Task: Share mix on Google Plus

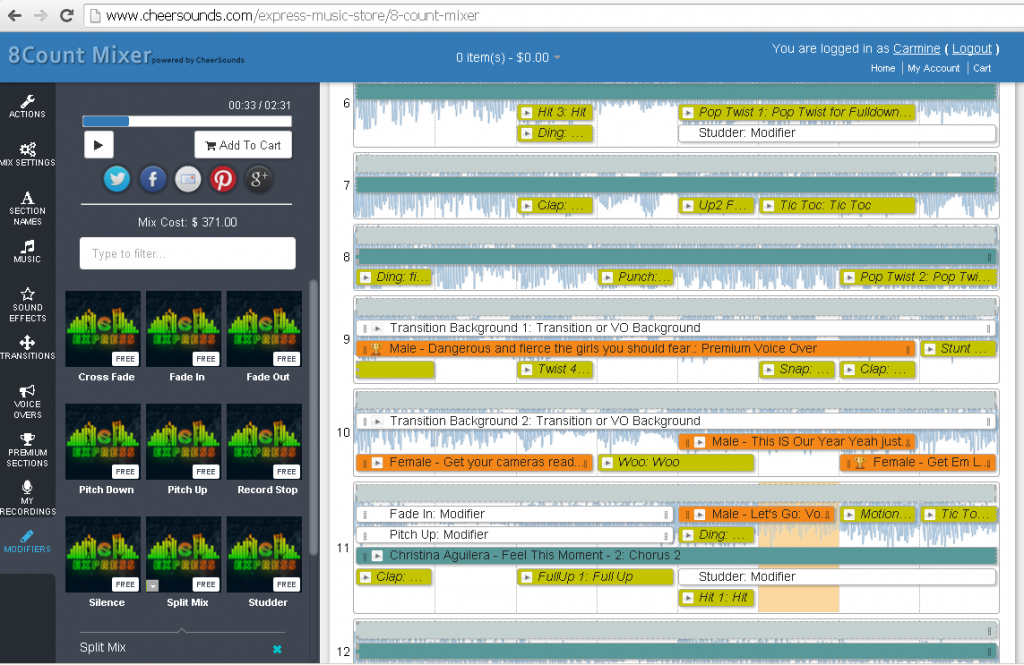Action: (259, 179)
